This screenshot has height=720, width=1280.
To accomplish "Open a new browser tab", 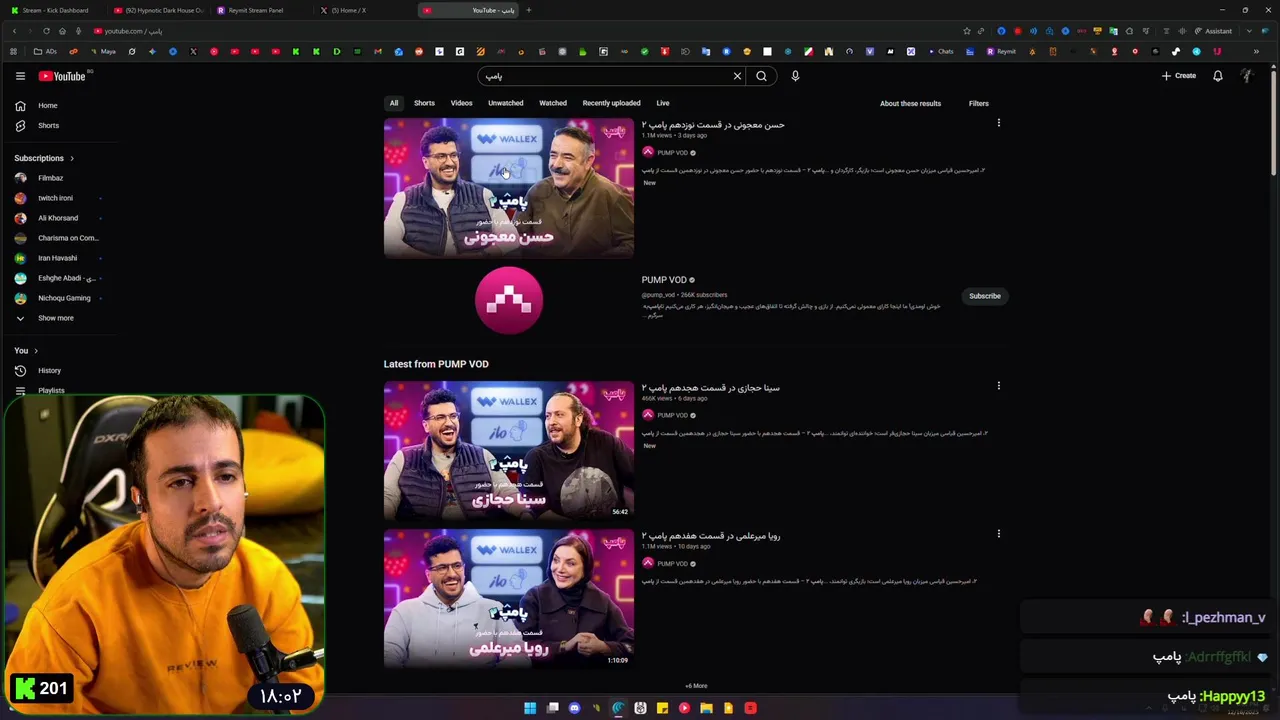I will tap(529, 10).
